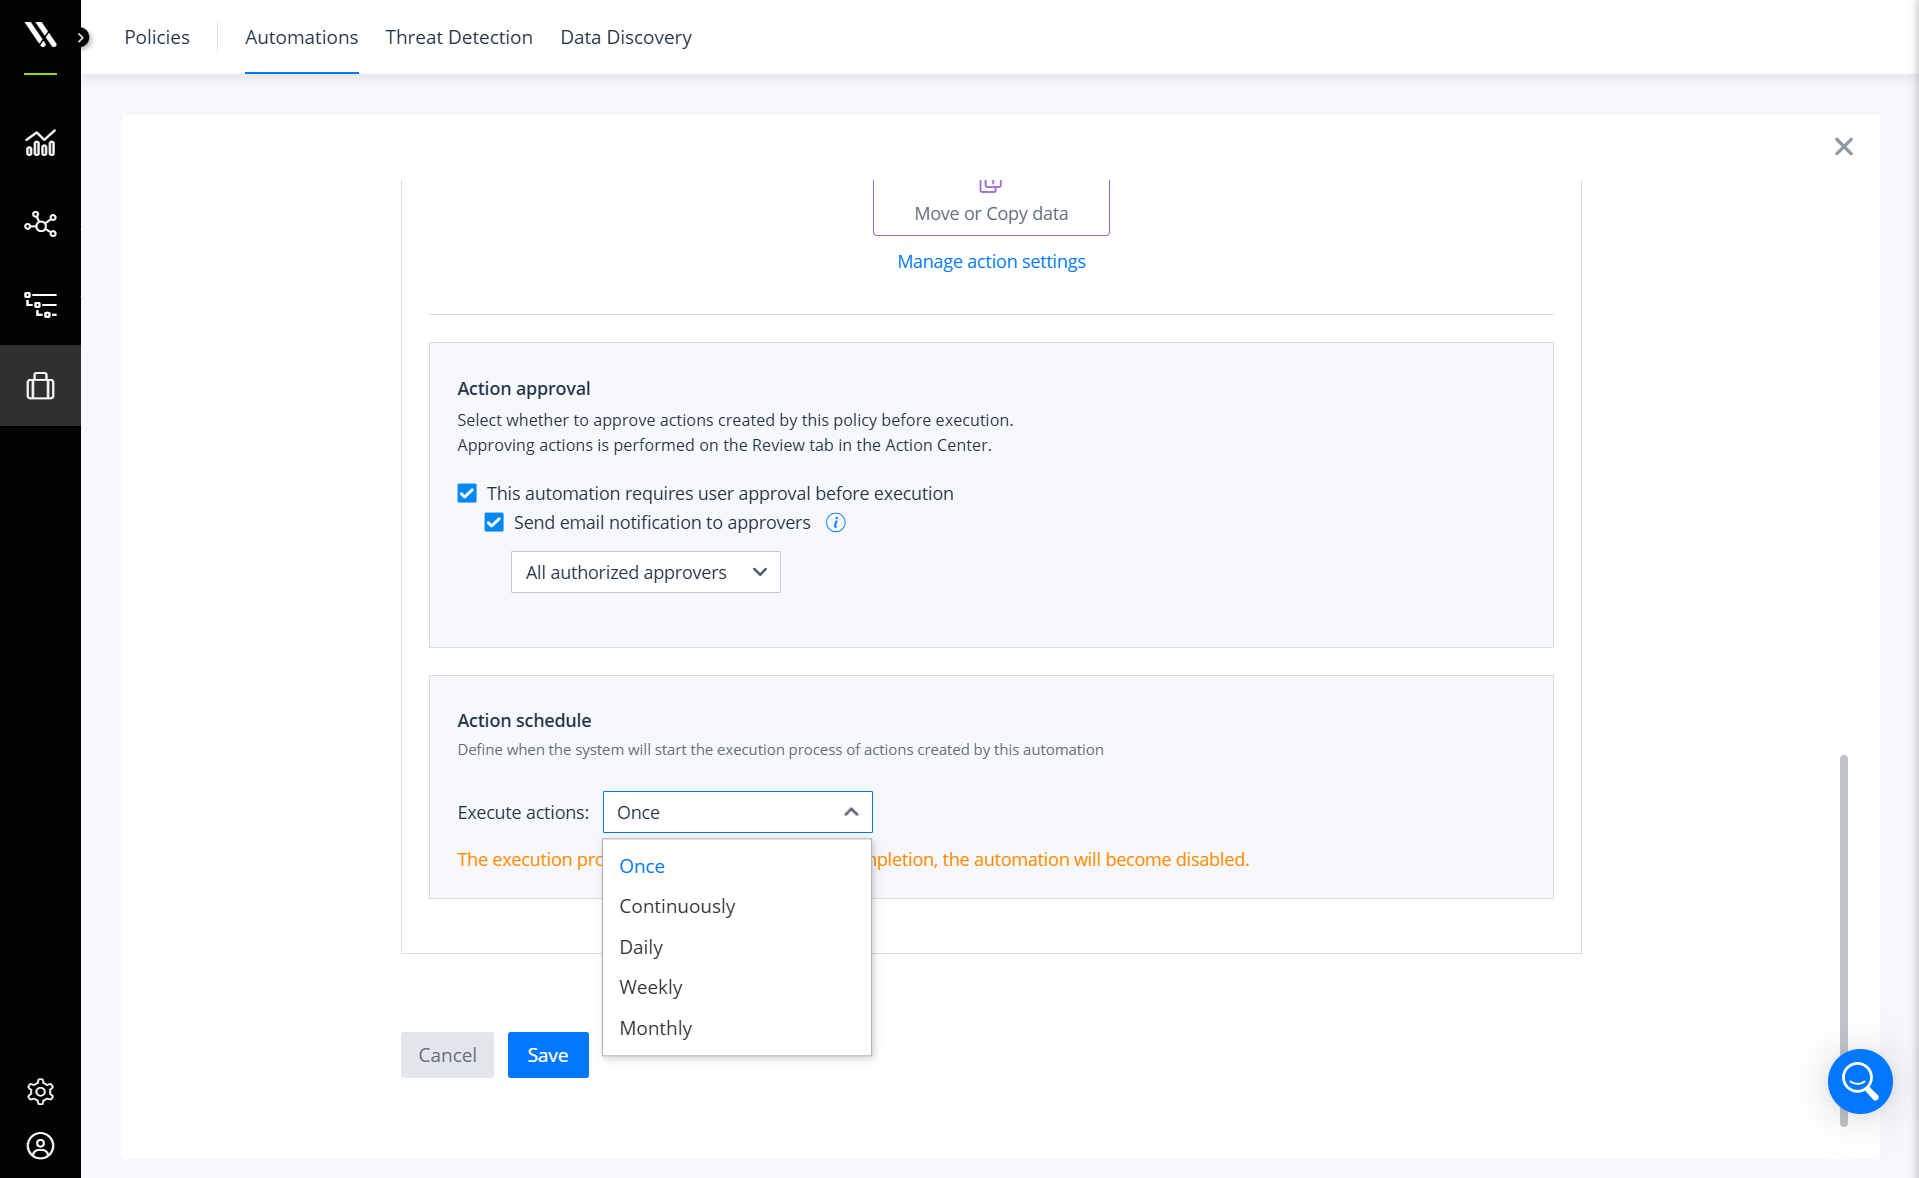Open the help chat bubble bottom right

click(1859, 1081)
